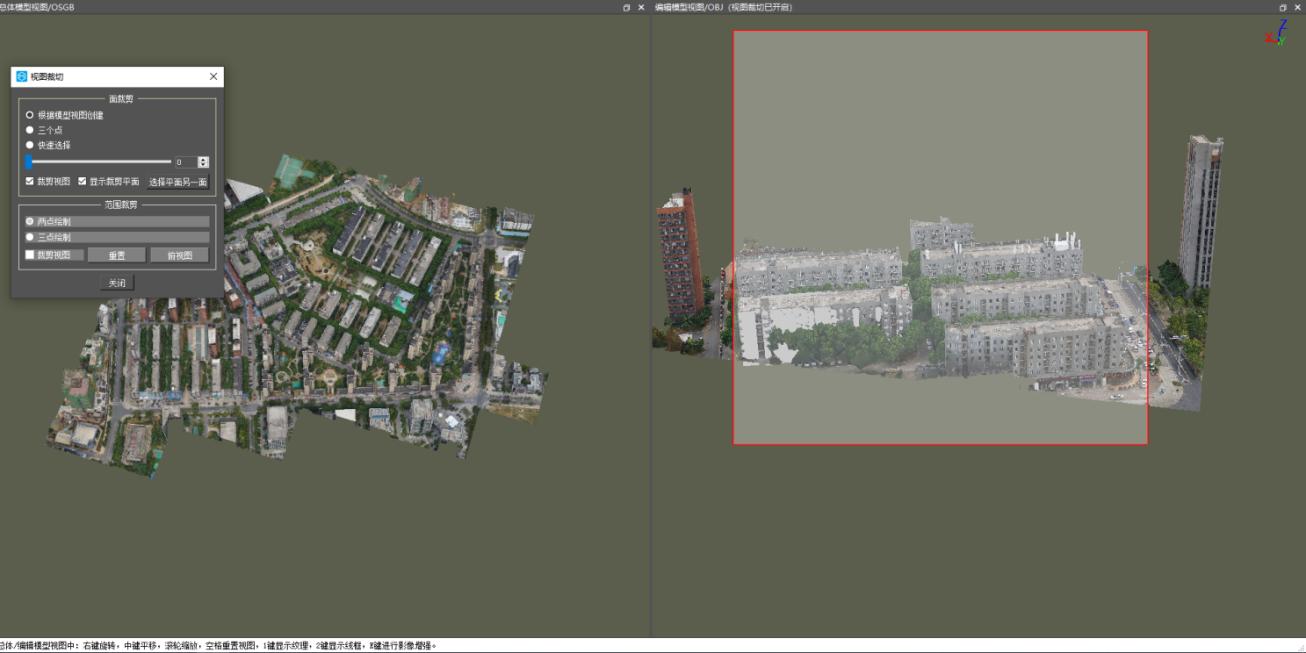
Task: Click the status bar hint about 右键旋转
Action: (219, 646)
